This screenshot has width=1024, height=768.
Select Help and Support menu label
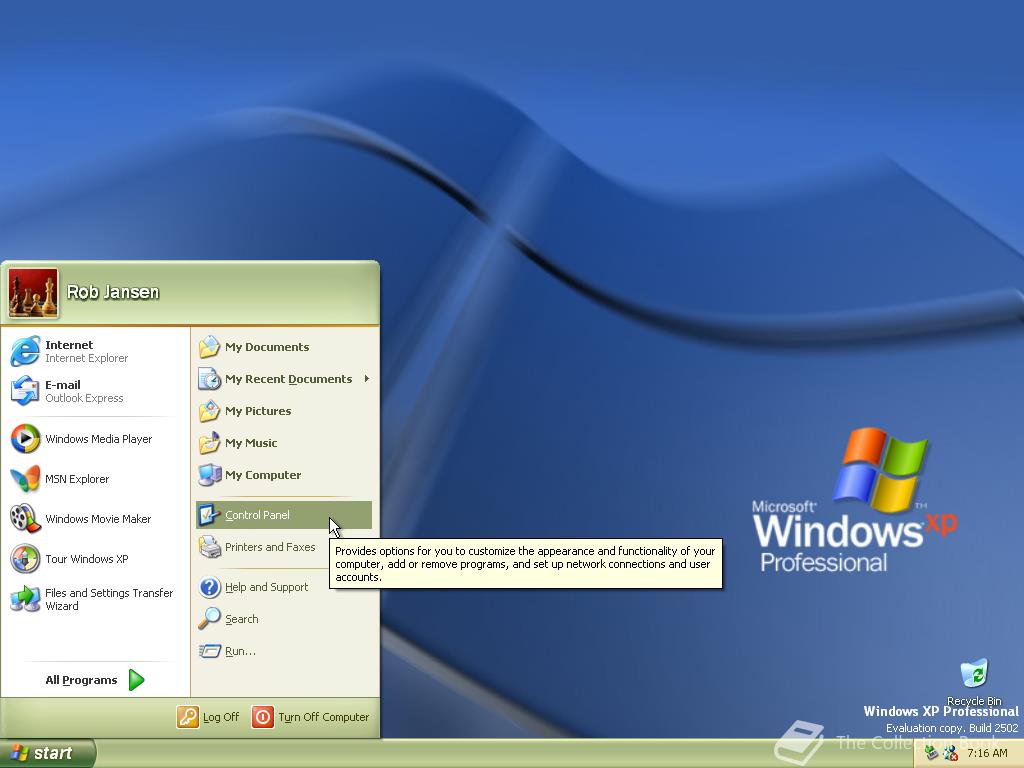pyautogui.click(x=266, y=587)
